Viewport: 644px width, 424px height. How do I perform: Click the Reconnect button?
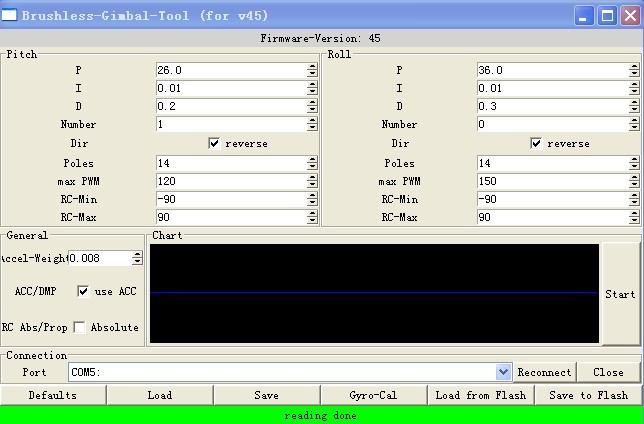pyautogui.click(x=545, y=372)
